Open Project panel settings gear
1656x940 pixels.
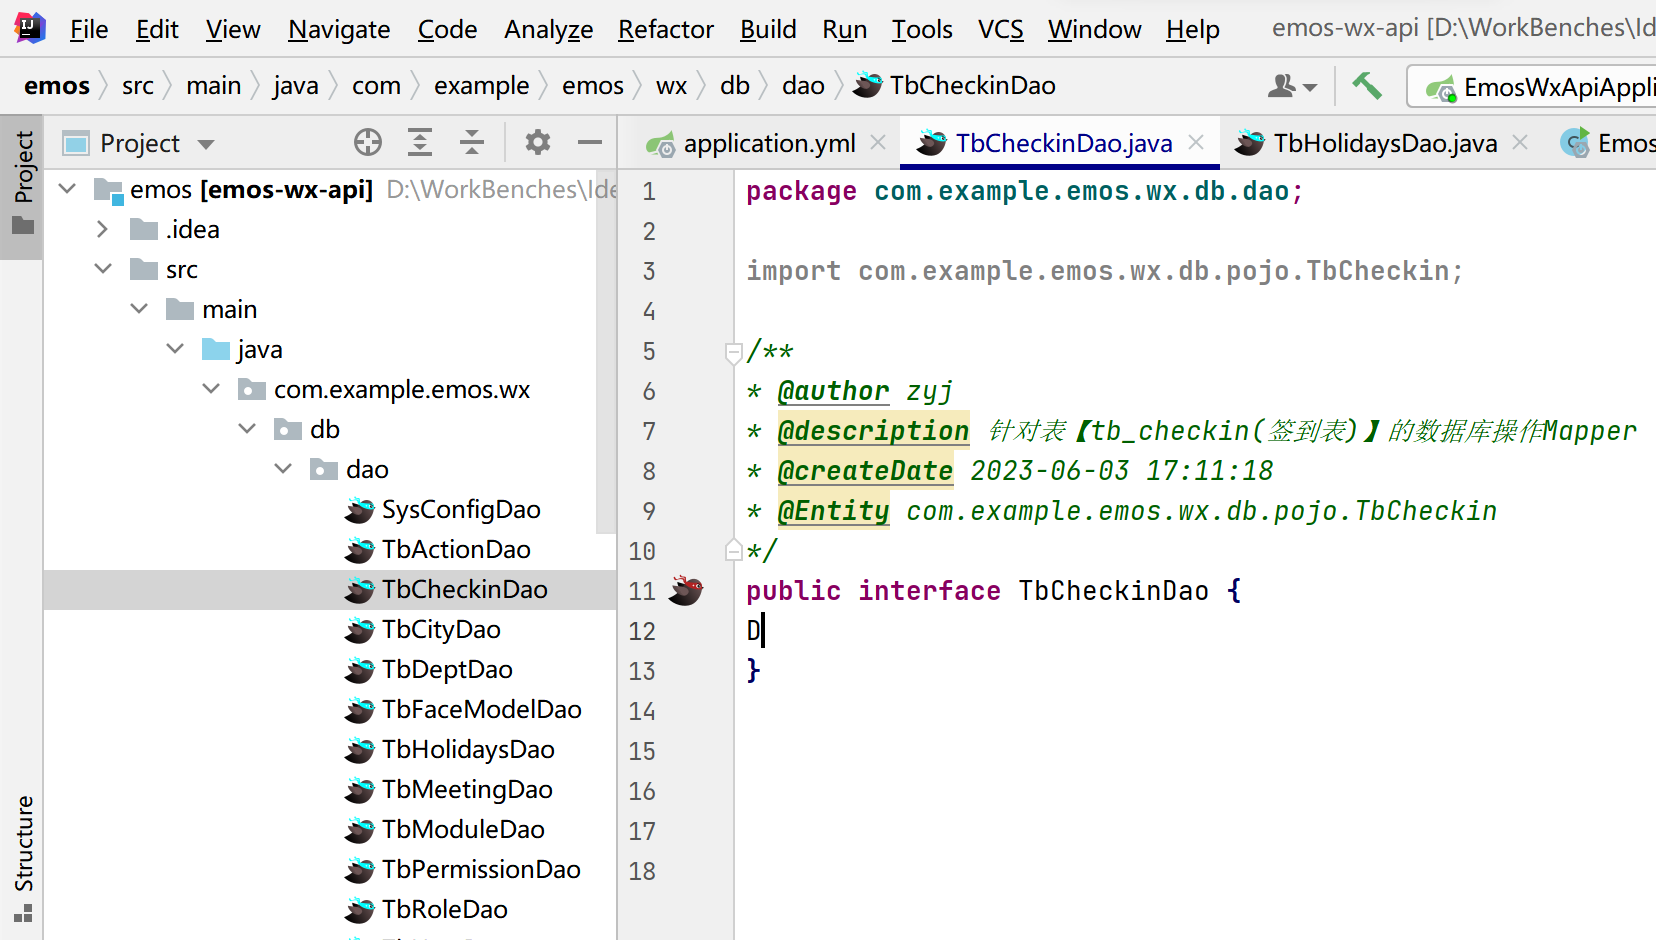coord(538,143)
